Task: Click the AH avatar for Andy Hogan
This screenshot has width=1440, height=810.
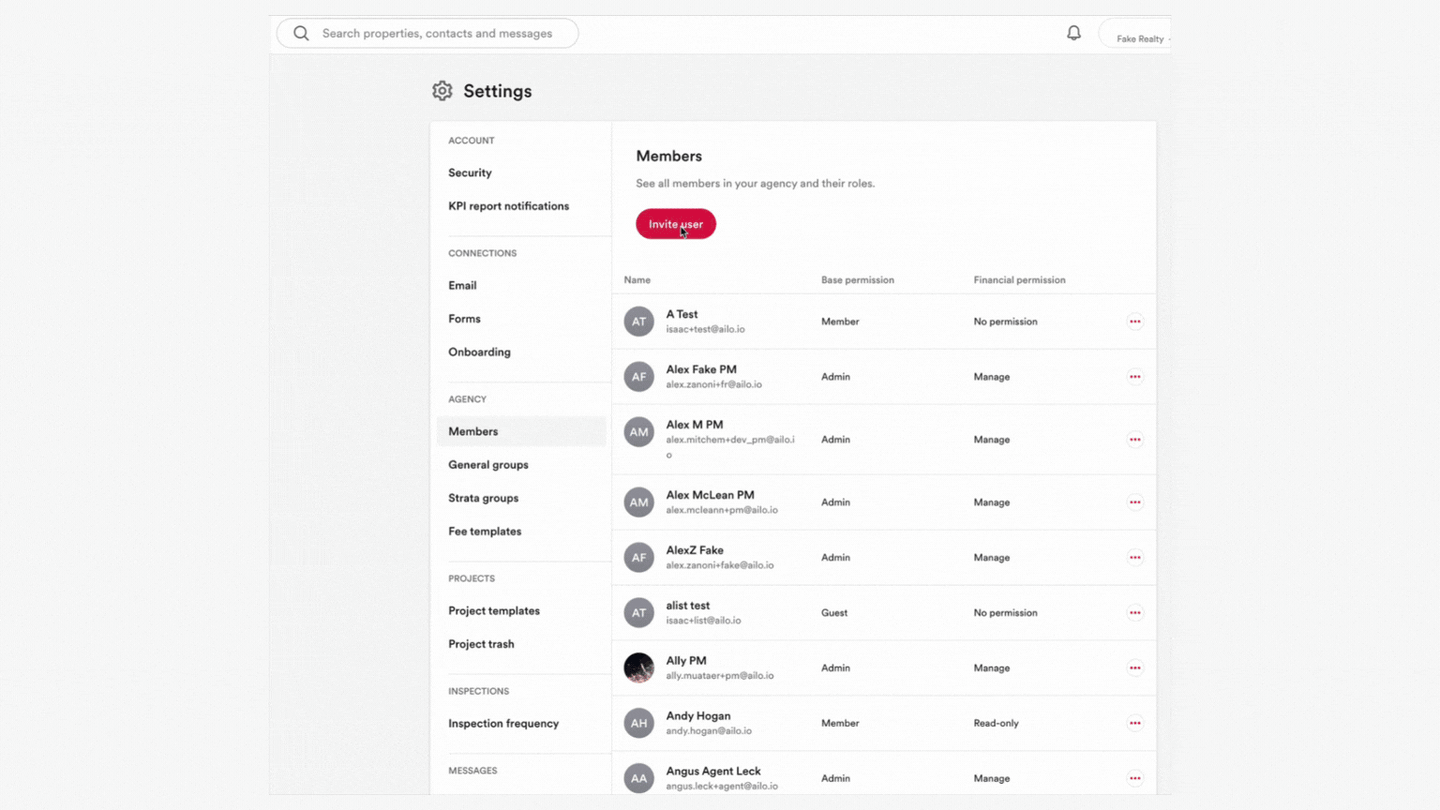Action: 639,723
